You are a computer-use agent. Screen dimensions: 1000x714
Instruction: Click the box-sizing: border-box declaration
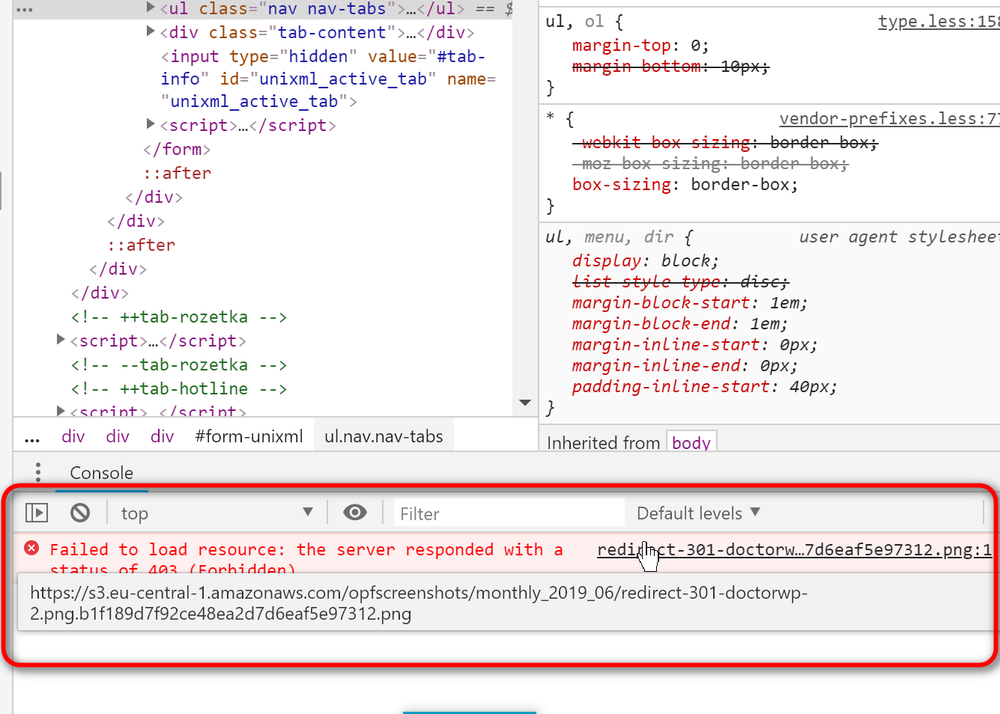(x=685, y=185)
